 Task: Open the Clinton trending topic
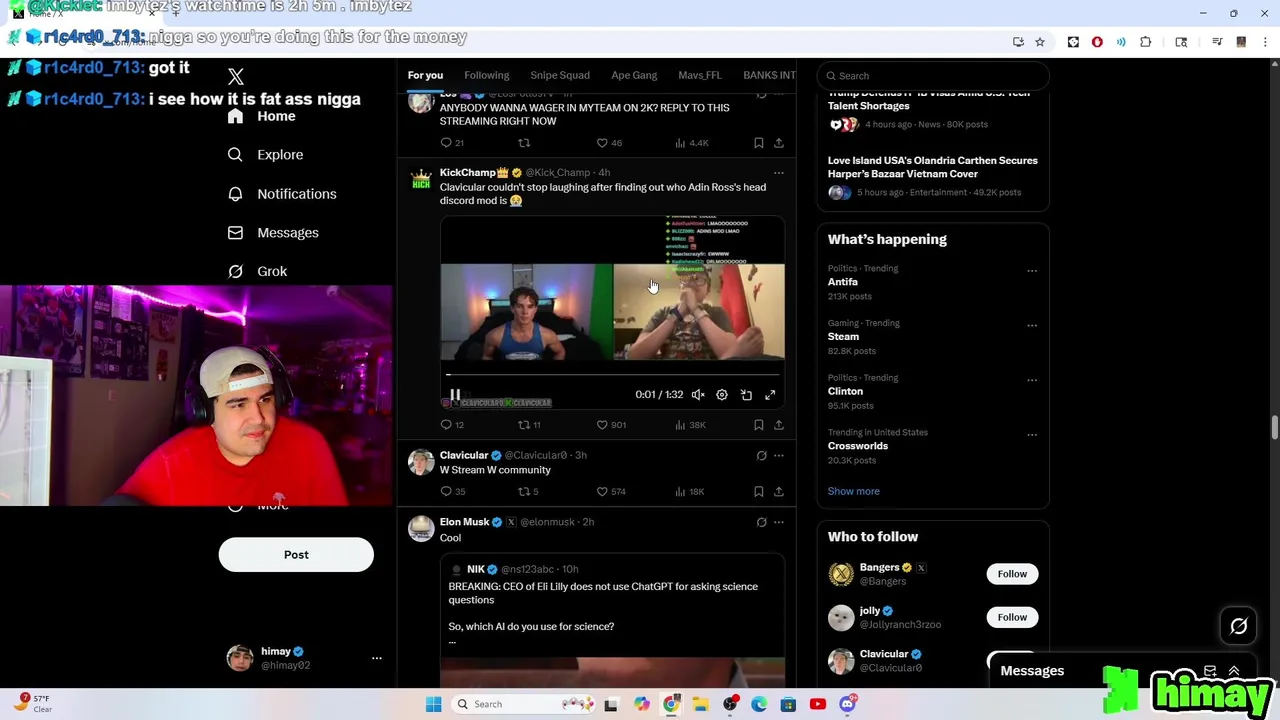click(x=845, y=392)
